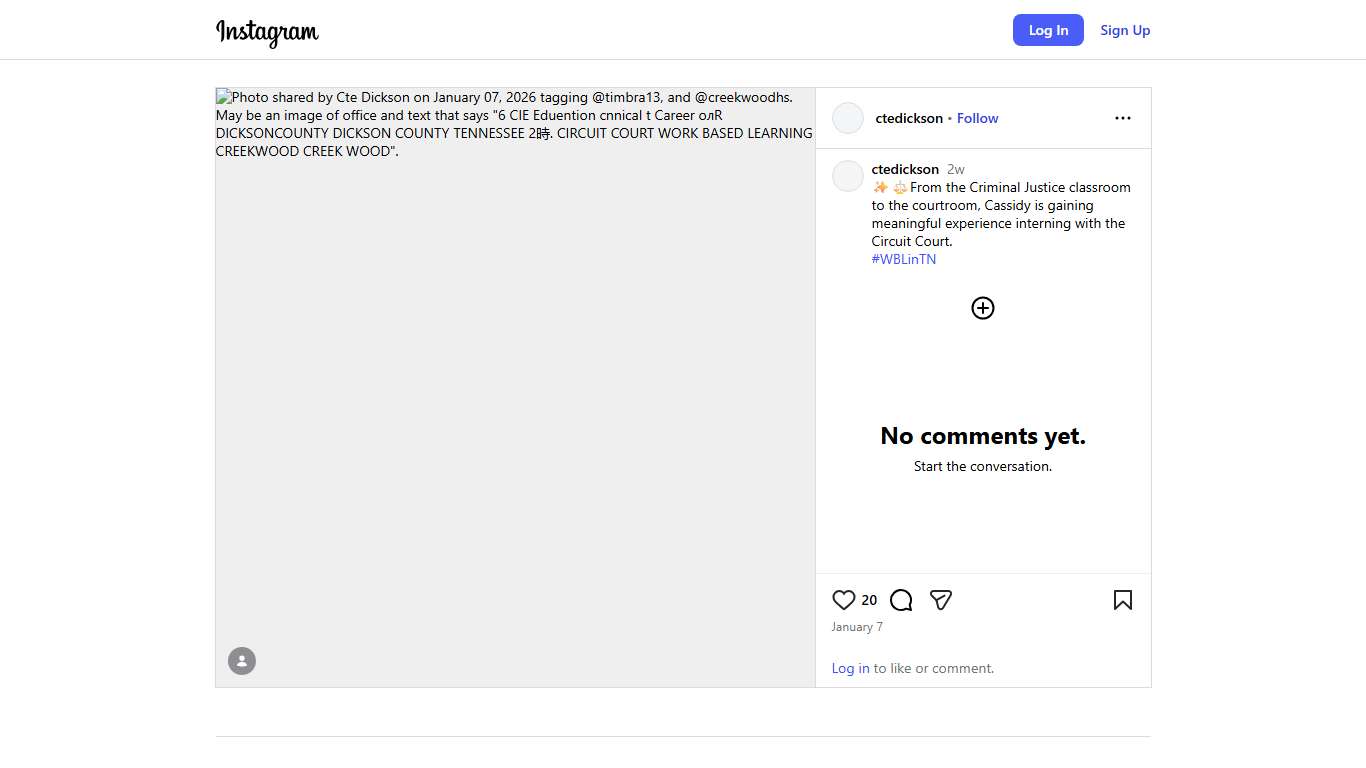
Task: Click ctedickson username above the caption
Action: pyautogui.click(x=905, y=169)
